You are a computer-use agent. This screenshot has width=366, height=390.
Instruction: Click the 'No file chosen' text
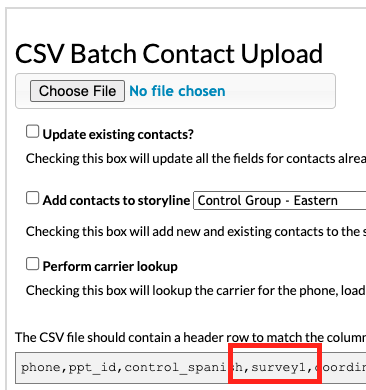tap(177, 91)
